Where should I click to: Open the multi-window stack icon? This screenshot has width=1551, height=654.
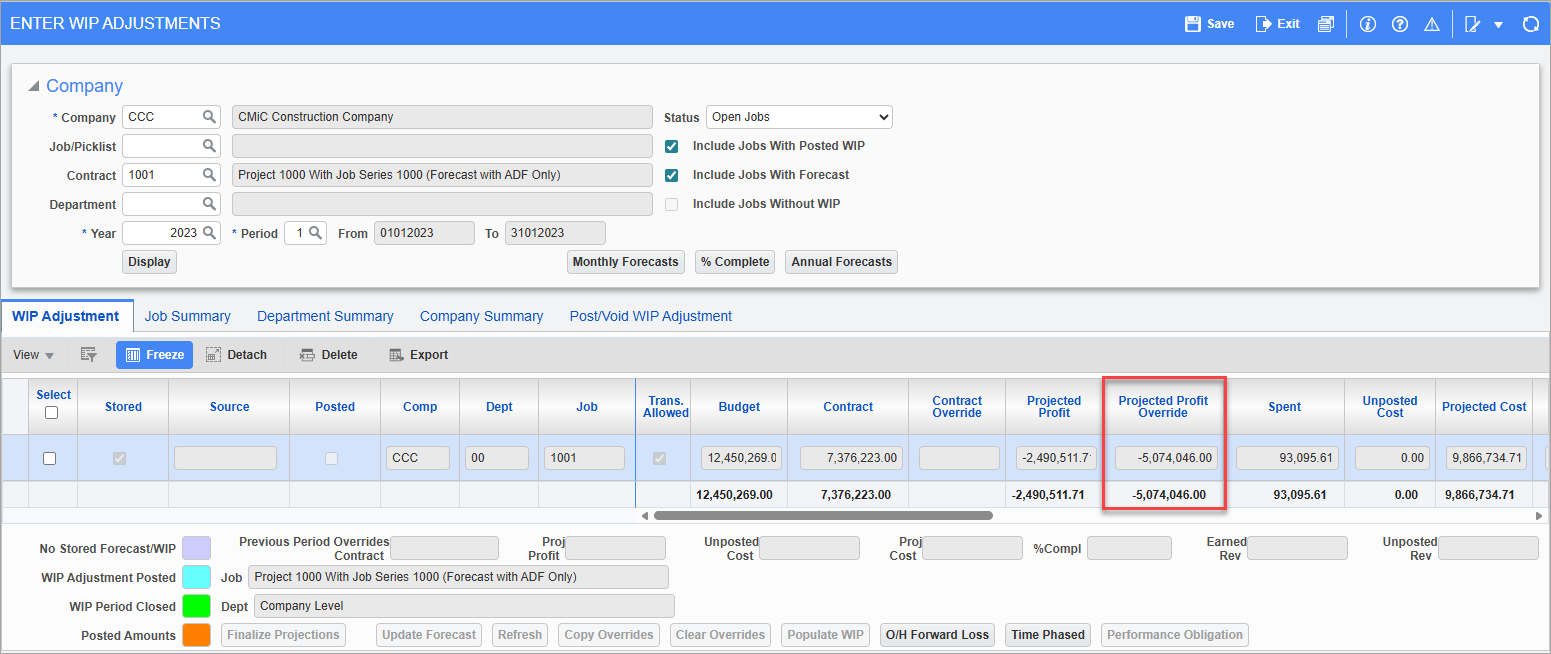(1325, 23)
